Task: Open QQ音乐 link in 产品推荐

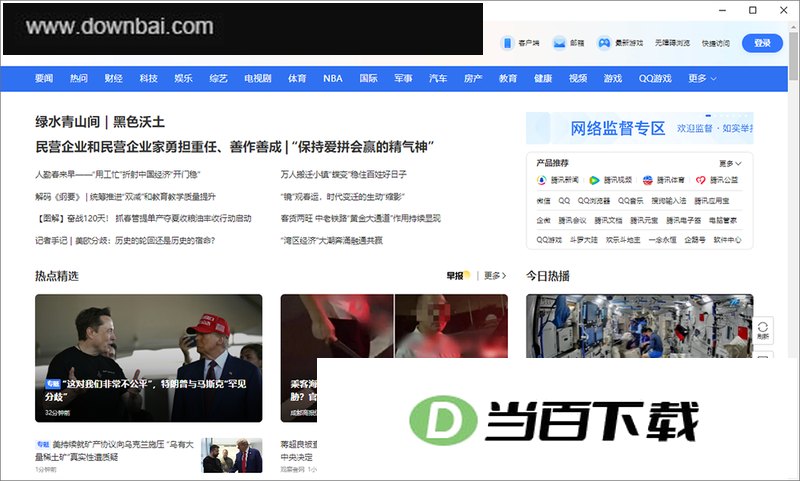Action: (631, 200)
